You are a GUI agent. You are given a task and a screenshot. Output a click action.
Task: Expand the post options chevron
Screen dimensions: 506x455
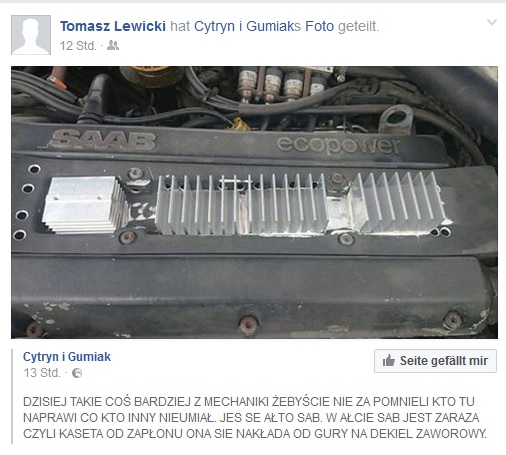tap(492, 22)
